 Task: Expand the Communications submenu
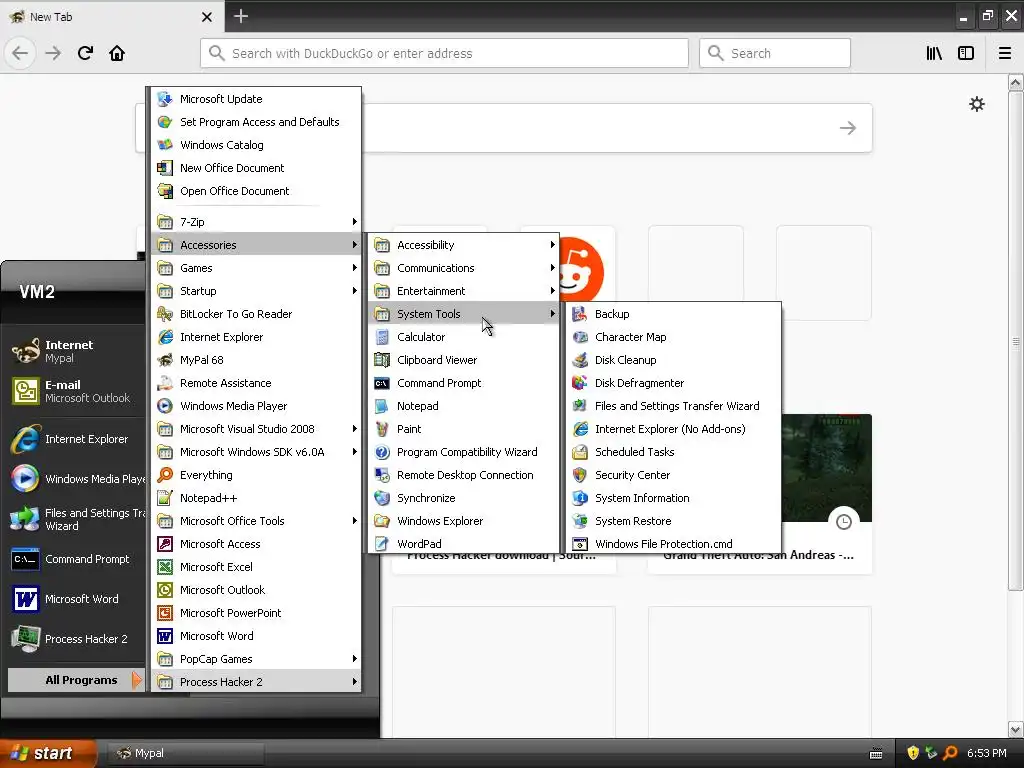tap(464, 268)
